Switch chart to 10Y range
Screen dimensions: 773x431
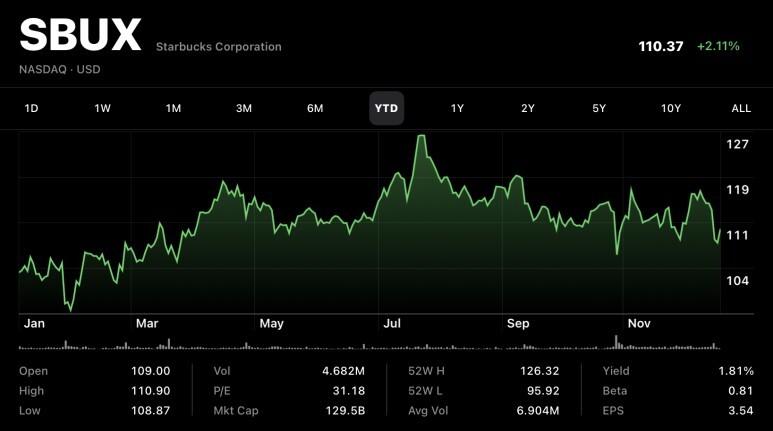(670, 108)
